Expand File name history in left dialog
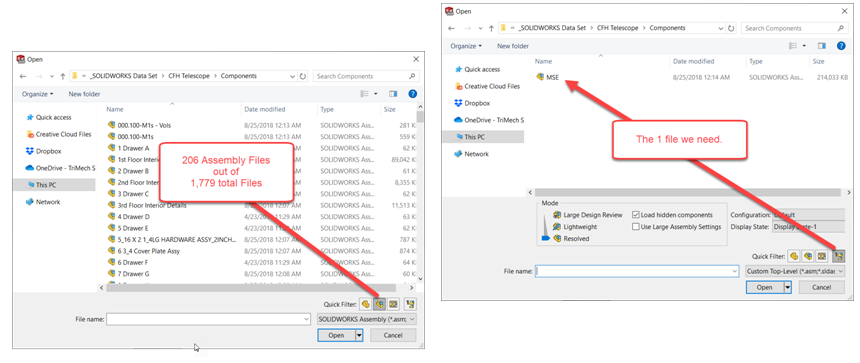Screen dimensions: 860x363 coord(306,319)
